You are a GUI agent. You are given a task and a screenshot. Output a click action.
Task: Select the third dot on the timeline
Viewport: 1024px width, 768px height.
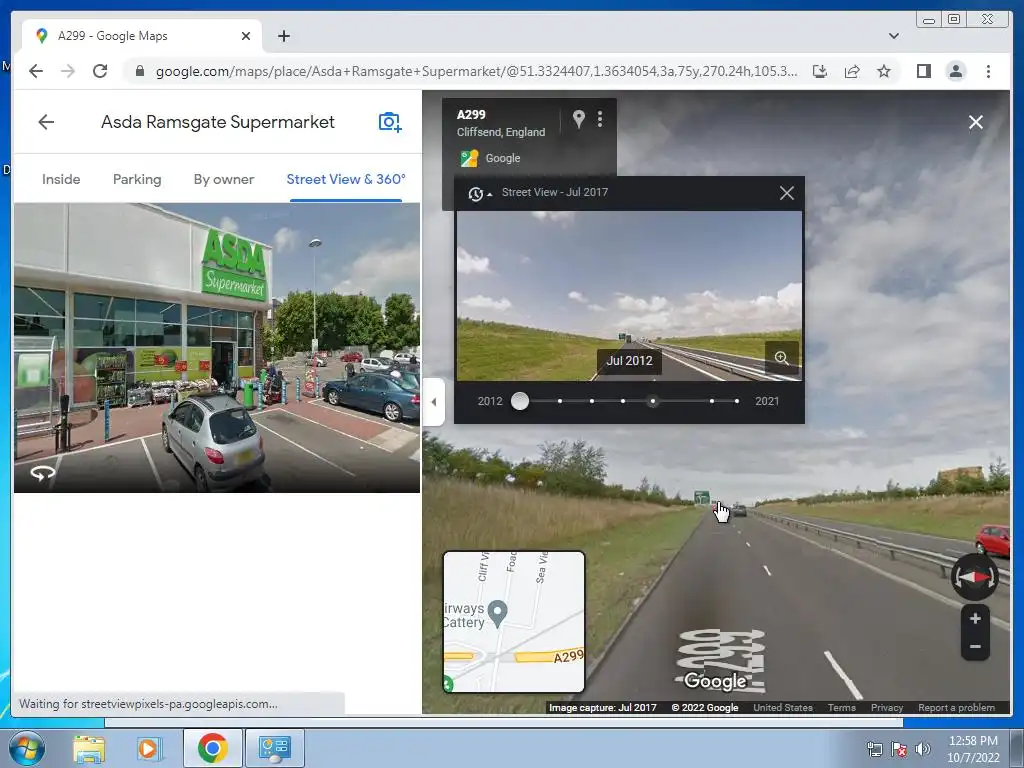[592, 401]
